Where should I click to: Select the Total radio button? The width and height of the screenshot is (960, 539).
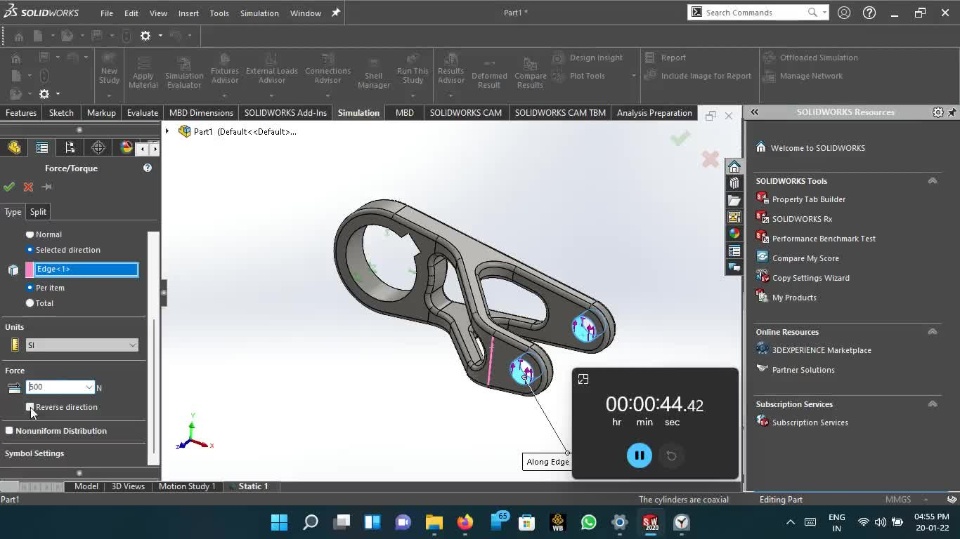[x=29, y=303]
